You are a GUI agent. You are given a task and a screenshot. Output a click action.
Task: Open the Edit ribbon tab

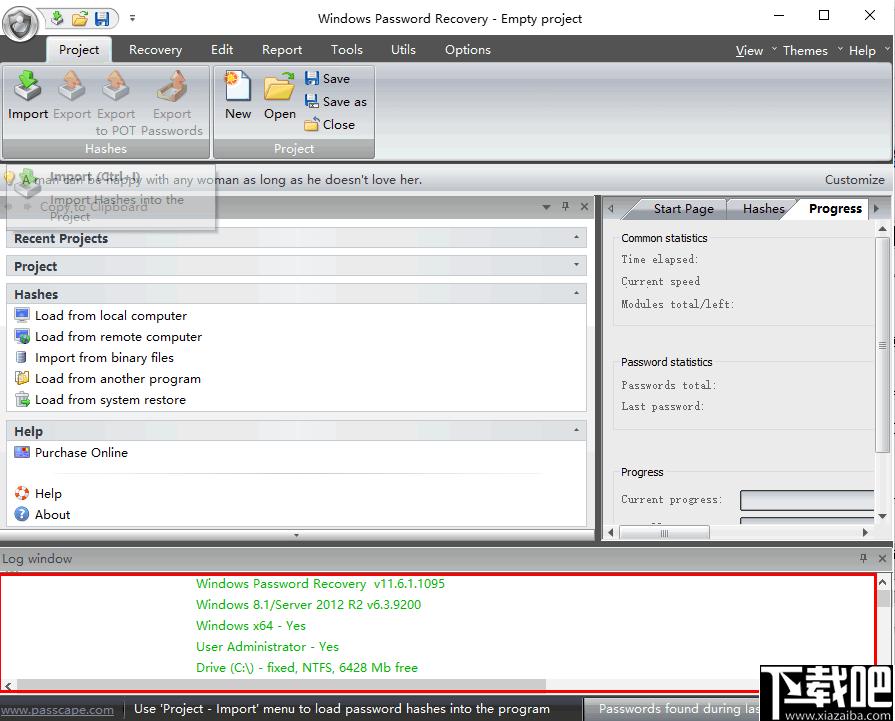[221, 50]
